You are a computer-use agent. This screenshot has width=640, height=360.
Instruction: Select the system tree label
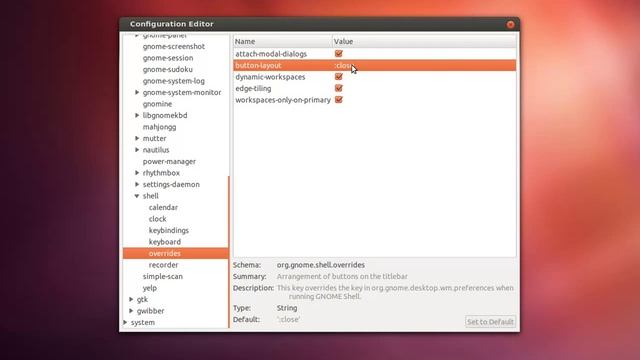point(143,322)
